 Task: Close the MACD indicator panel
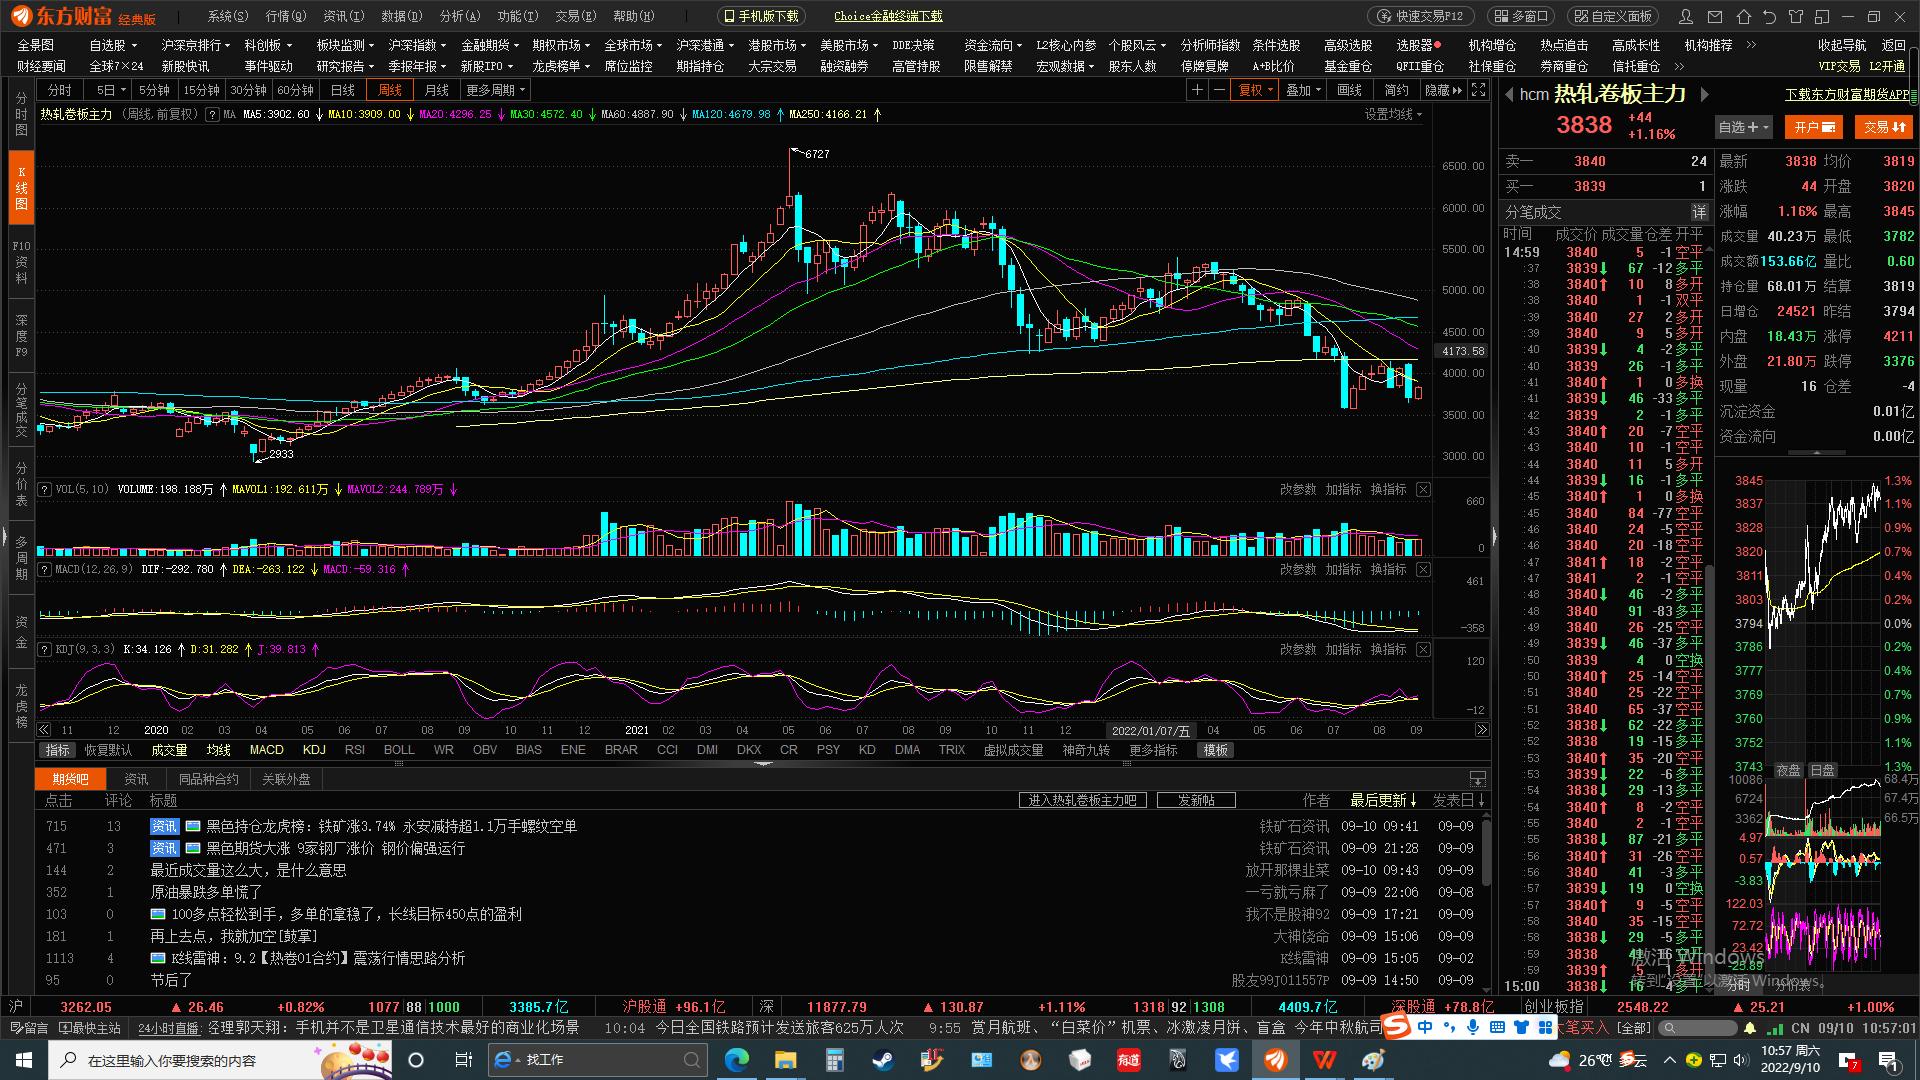point(1423,569)
